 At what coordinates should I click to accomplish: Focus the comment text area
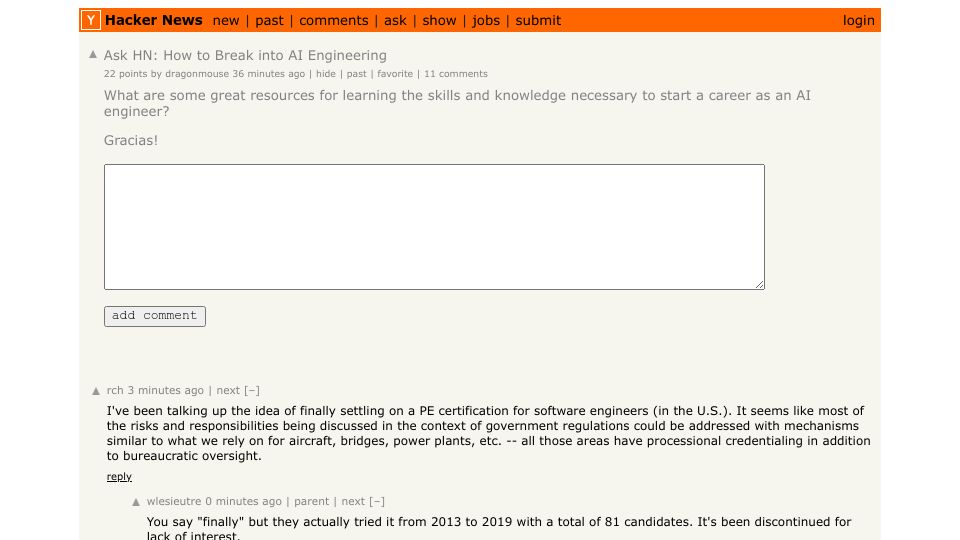point(434,227)
